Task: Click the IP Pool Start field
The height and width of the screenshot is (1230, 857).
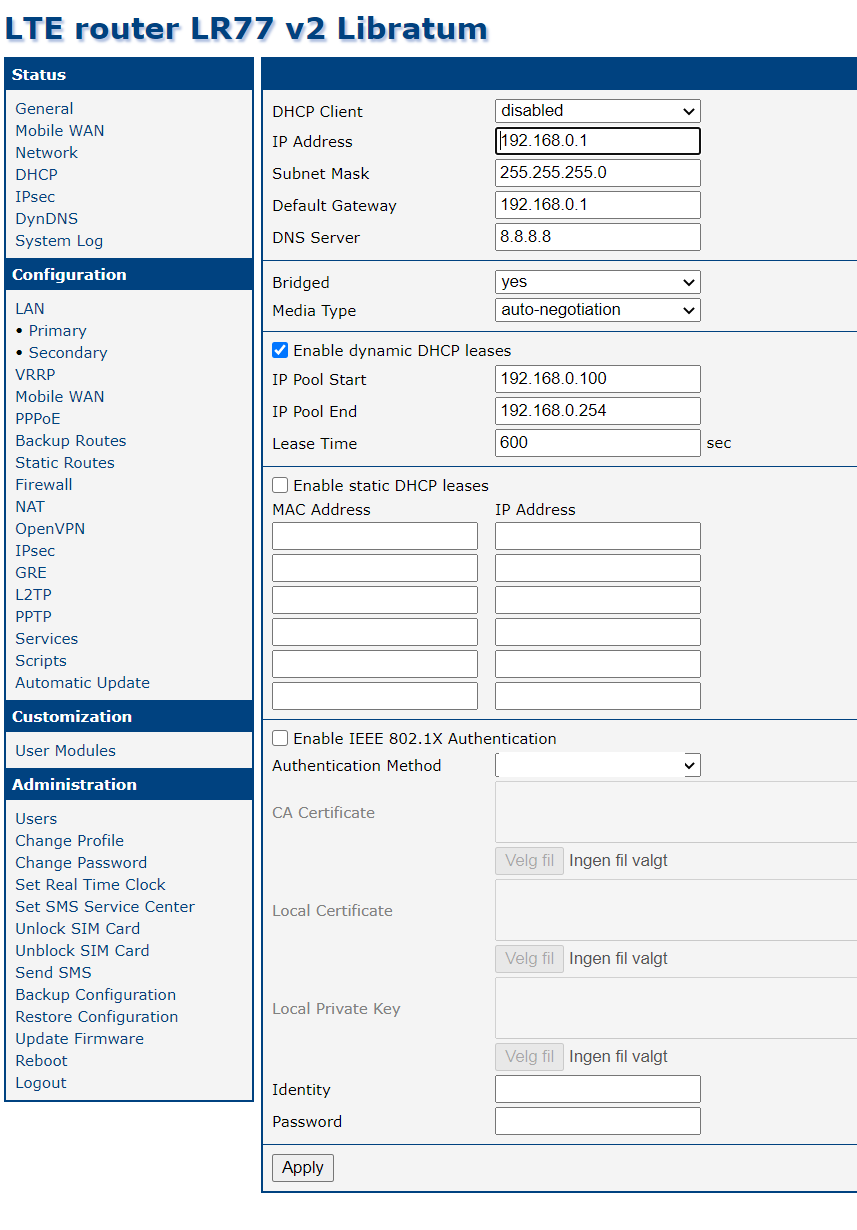Action: pos(598,379)
